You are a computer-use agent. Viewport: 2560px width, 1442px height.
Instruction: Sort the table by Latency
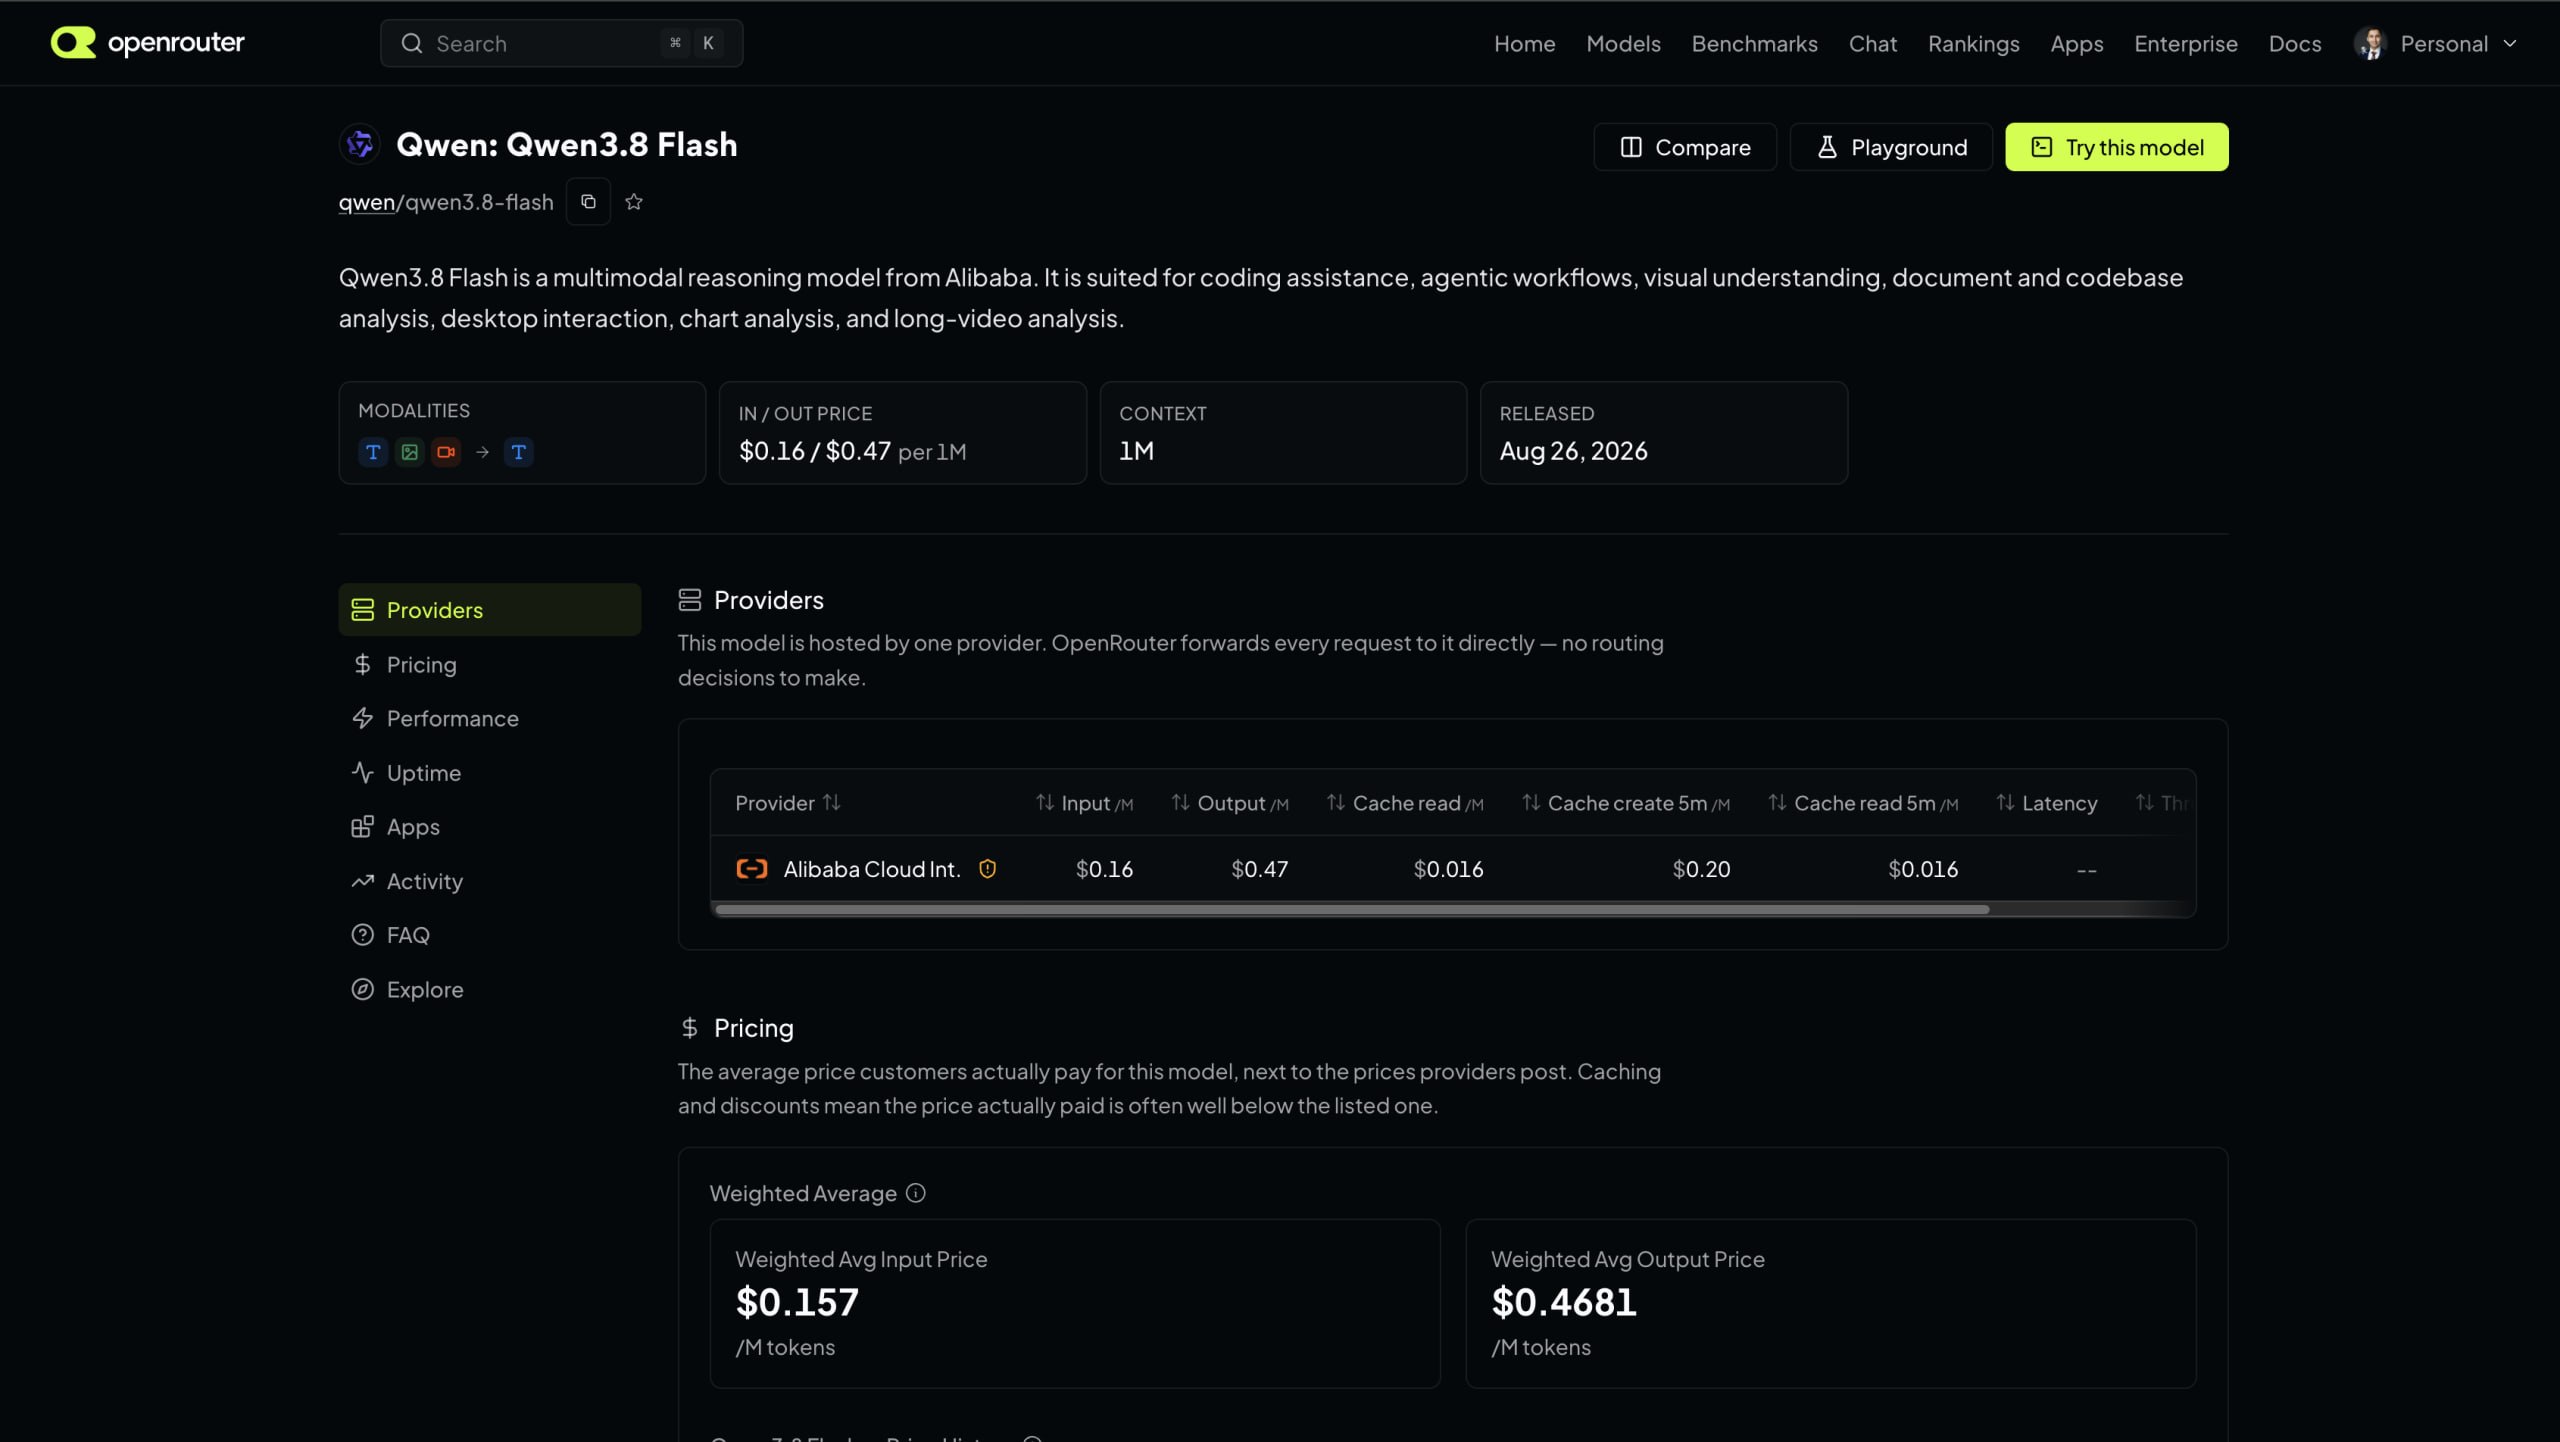coord(2047,803)
